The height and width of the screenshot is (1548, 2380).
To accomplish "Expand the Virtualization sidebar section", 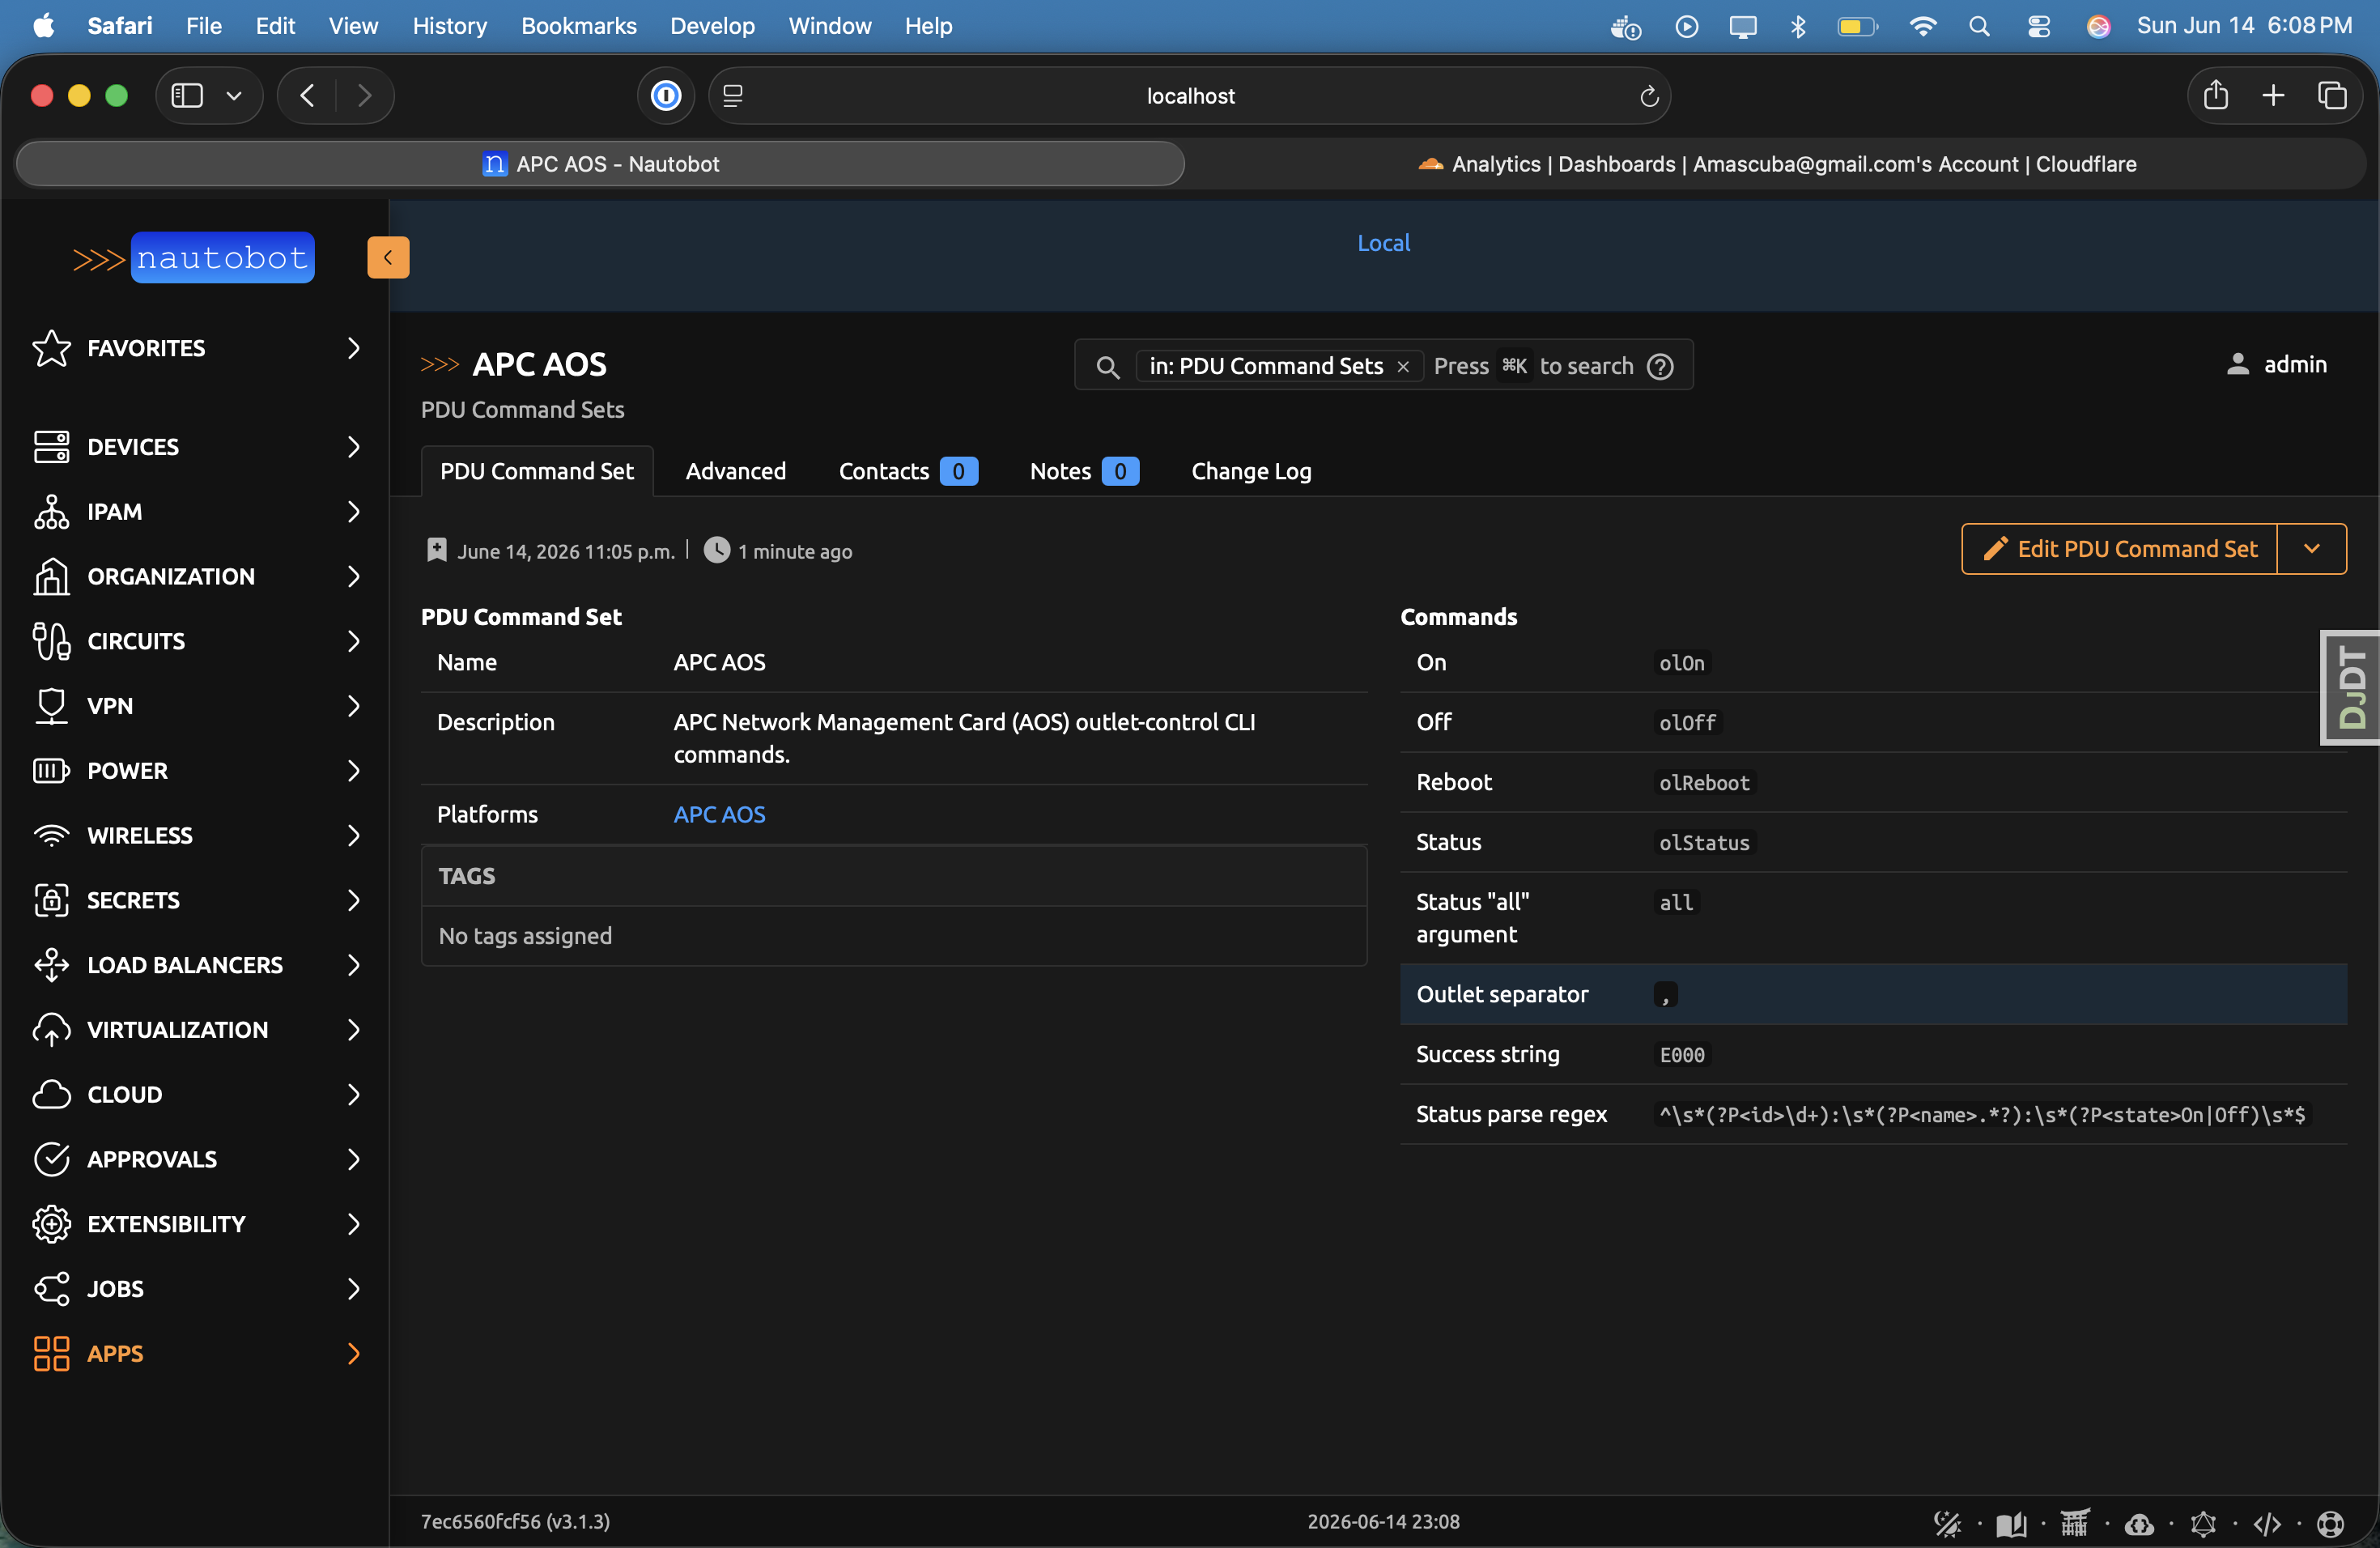I will coord(194,1030).
